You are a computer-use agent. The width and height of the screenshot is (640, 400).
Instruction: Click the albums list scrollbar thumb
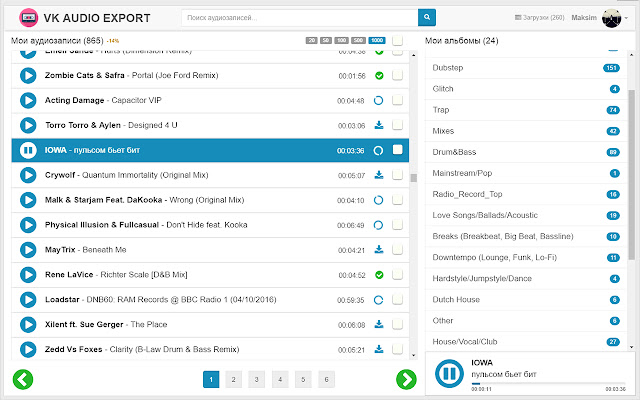coord(631,175)
